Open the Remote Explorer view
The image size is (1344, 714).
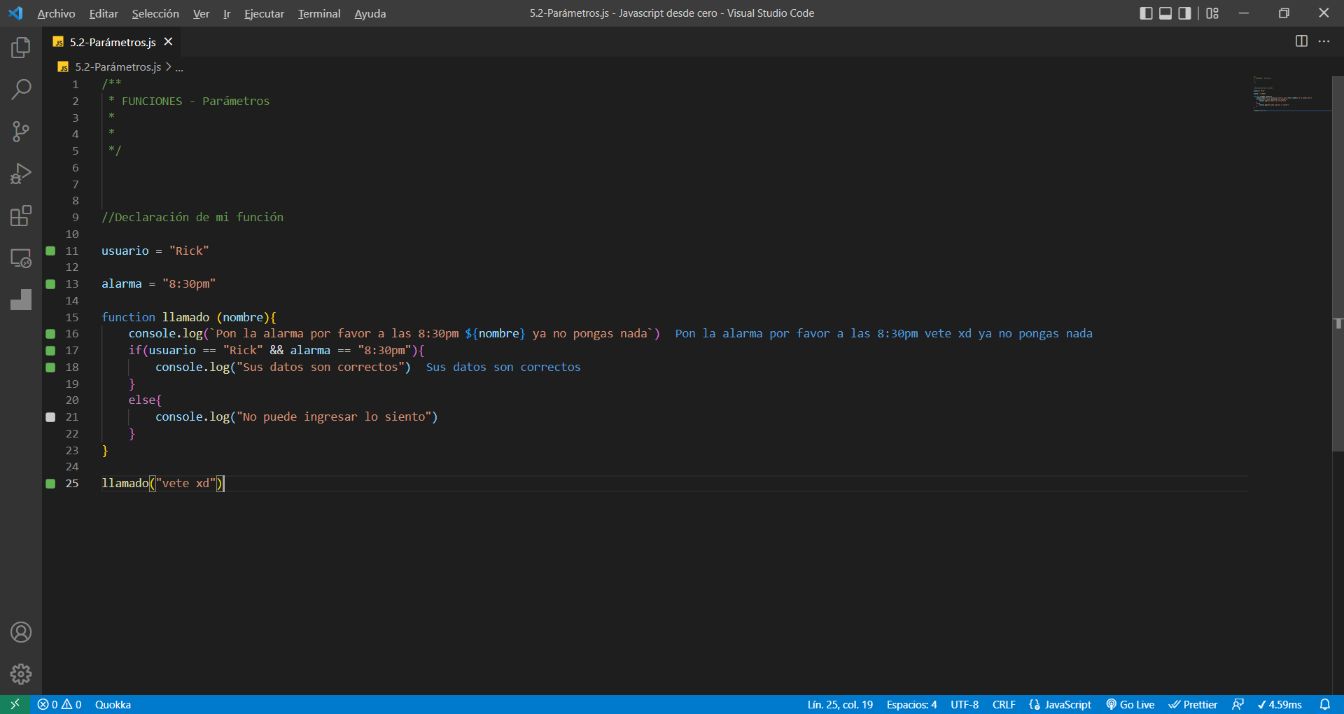[x=21, y=257]
